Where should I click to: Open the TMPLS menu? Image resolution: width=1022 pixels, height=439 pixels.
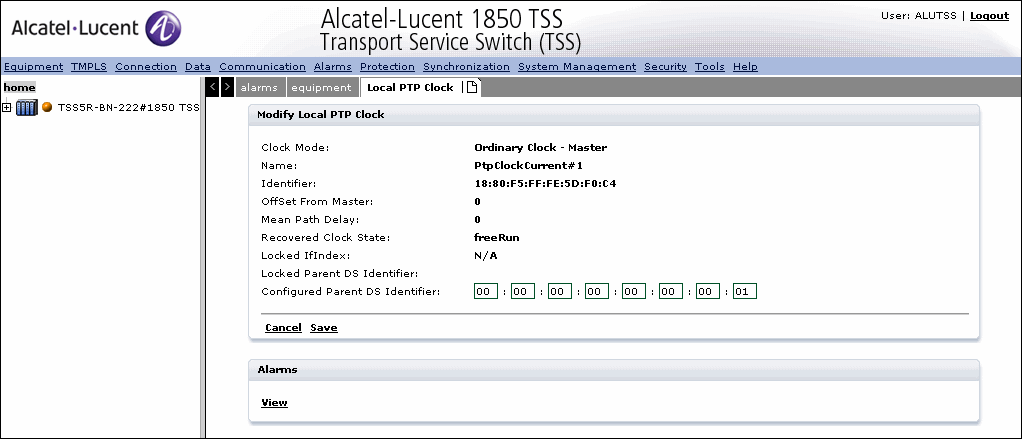click(x=89, y=66)
